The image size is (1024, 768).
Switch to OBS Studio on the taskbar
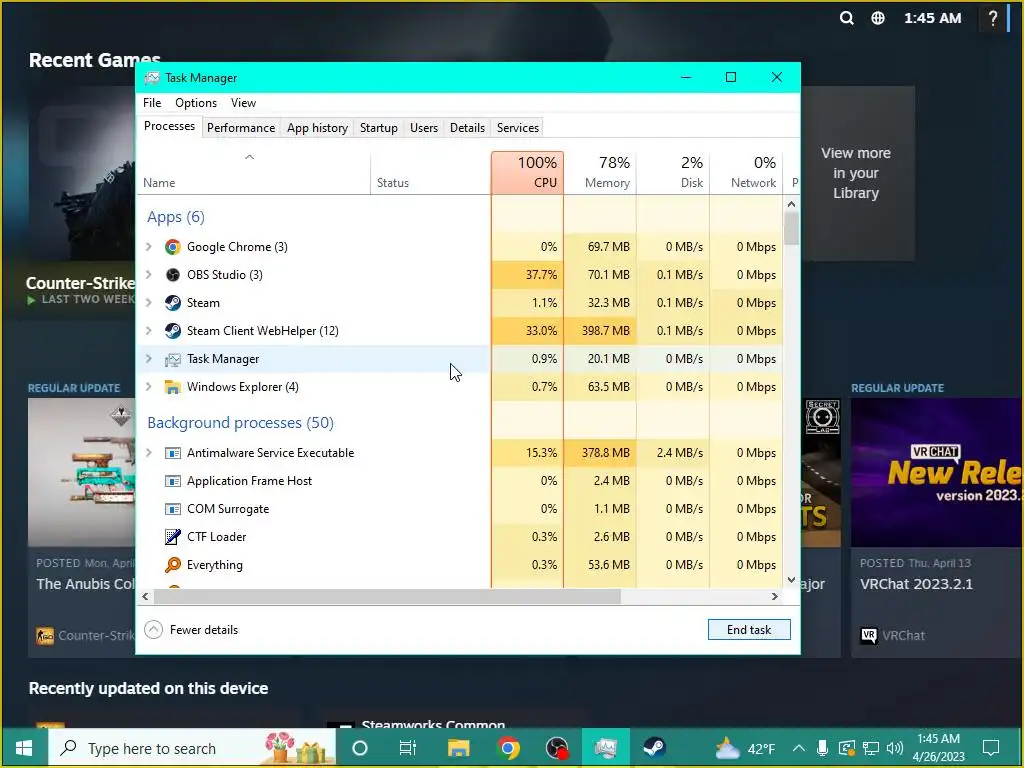557,748
